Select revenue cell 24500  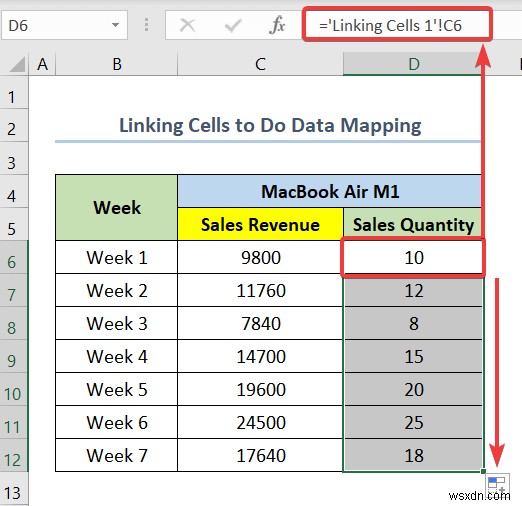[260, 422]
